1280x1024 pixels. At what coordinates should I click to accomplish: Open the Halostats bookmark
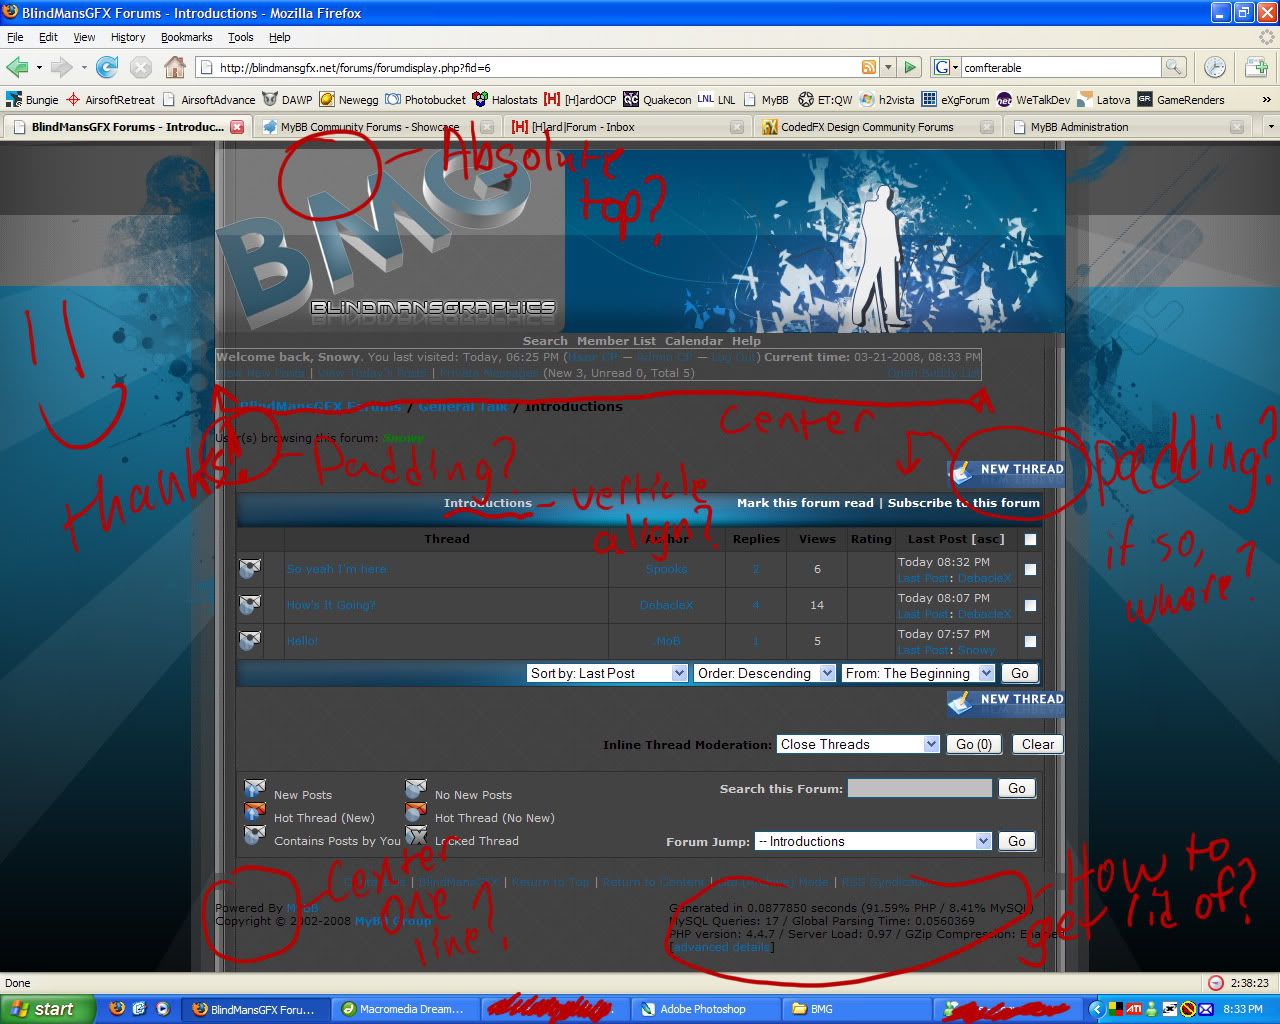[505, 100]
